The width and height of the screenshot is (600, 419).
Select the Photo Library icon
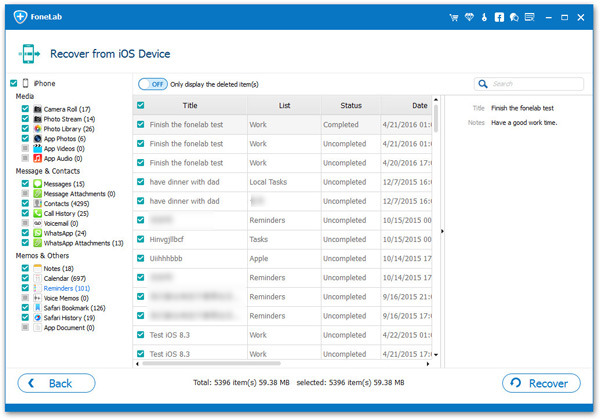coord(38,129)
